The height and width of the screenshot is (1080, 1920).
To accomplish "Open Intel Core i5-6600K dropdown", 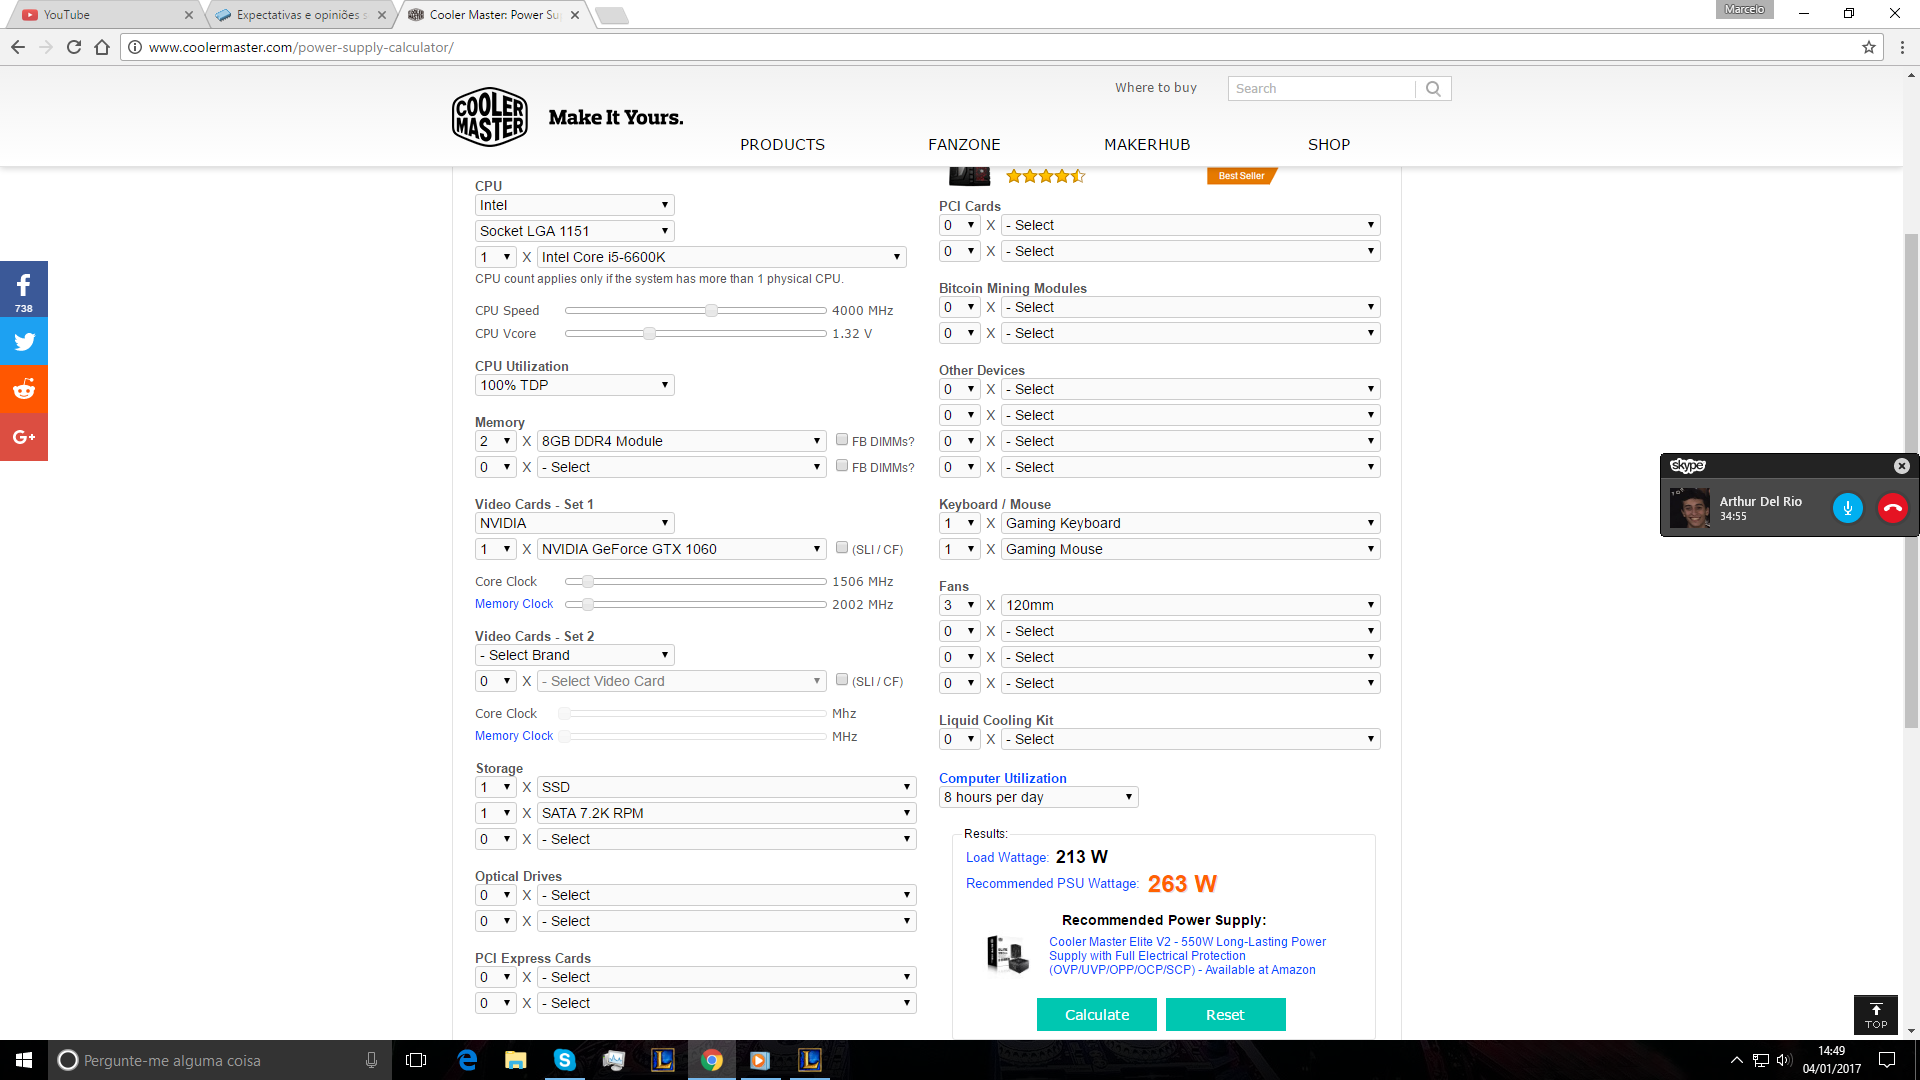I will tap(721, 257).
